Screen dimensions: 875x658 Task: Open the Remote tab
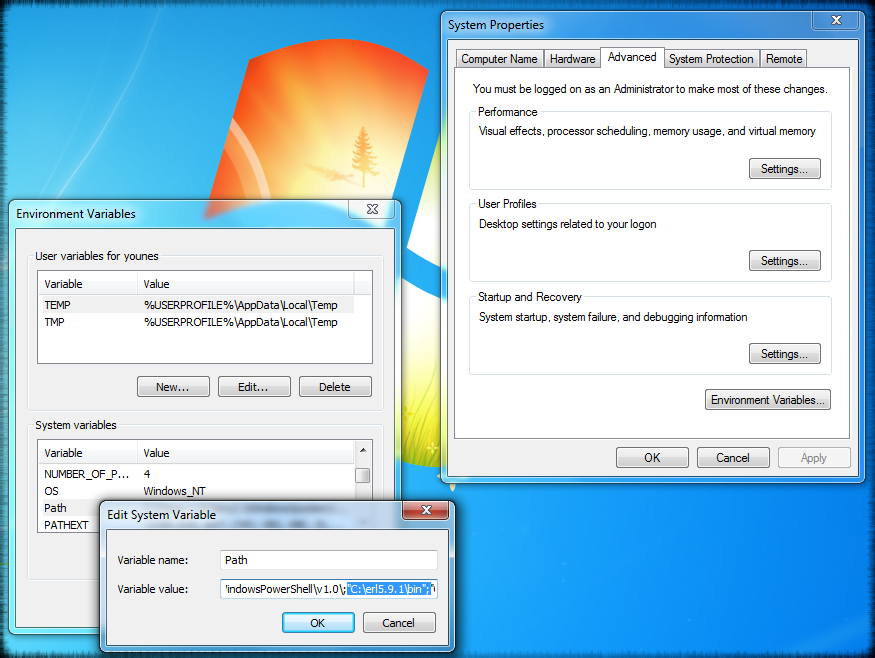783,59
